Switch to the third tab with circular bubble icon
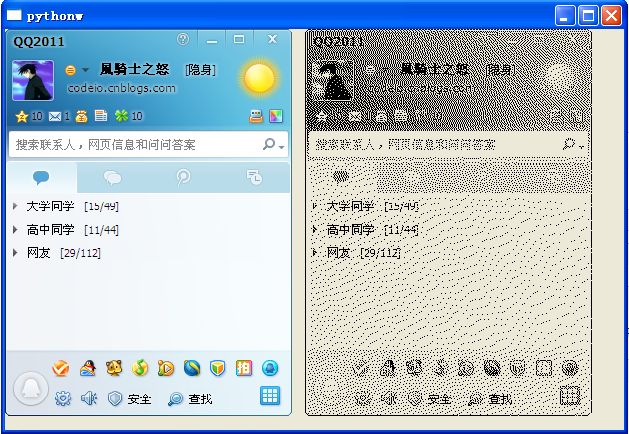 (183, 177)
